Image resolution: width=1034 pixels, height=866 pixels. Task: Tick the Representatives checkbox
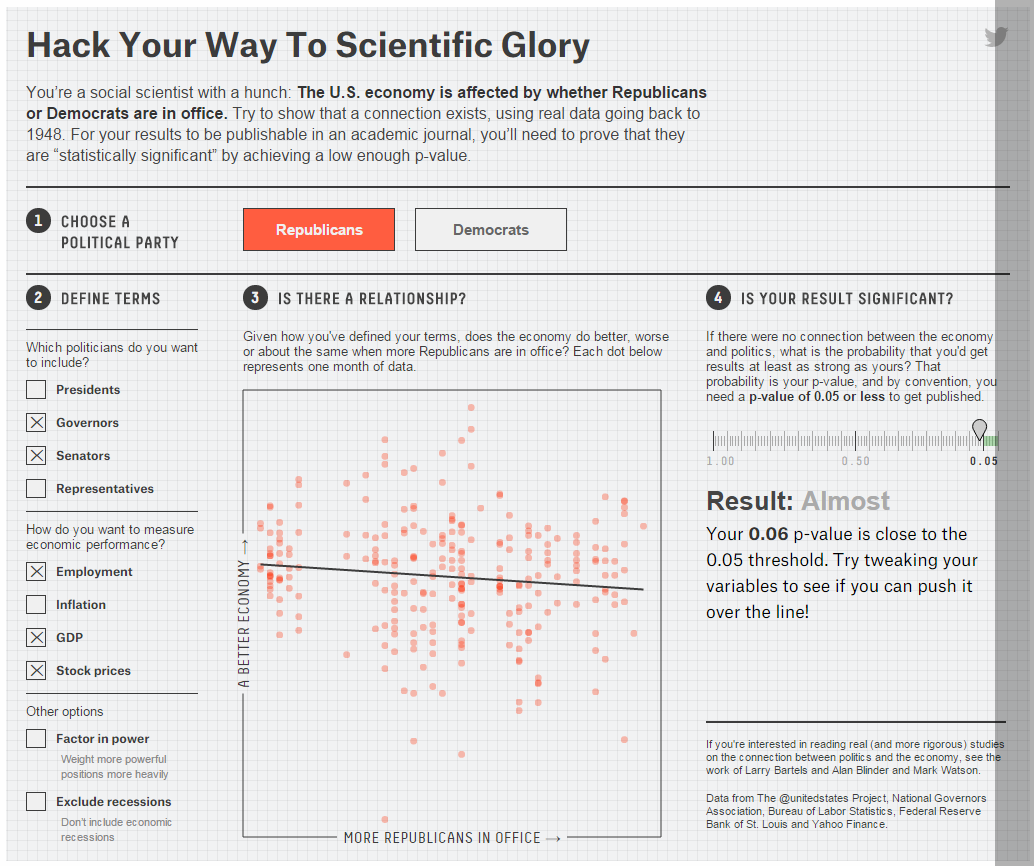36,489
